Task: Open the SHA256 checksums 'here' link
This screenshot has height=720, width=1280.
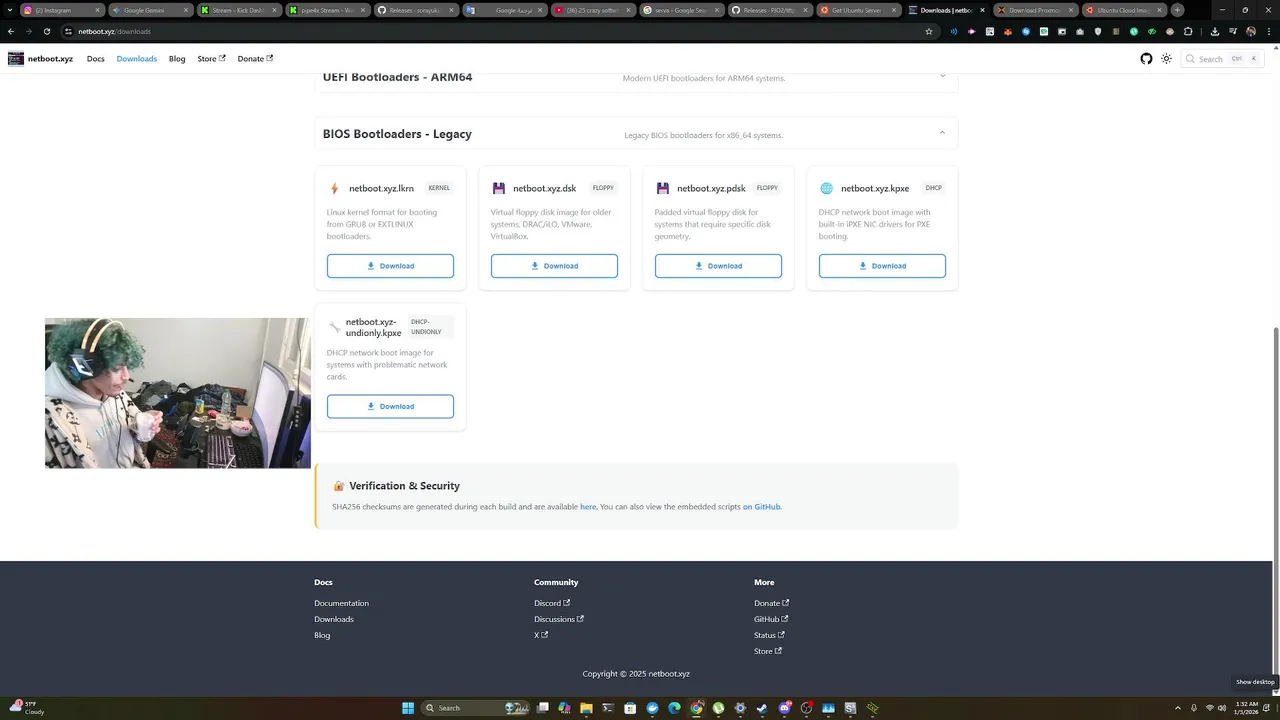Action: click(588, 507)
